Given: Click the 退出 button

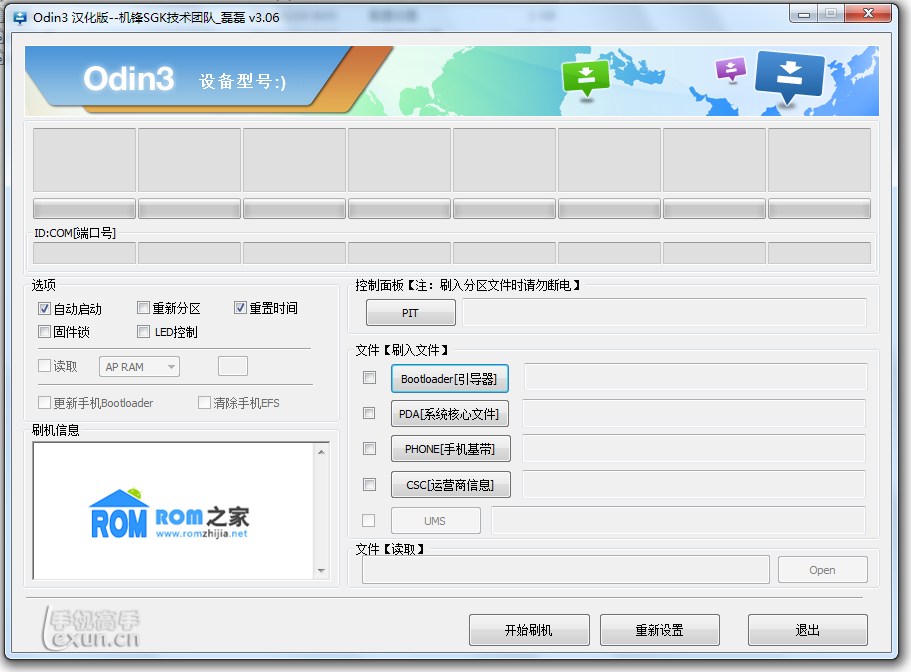Looking at the screenshot, I should (x=808, y=630).
